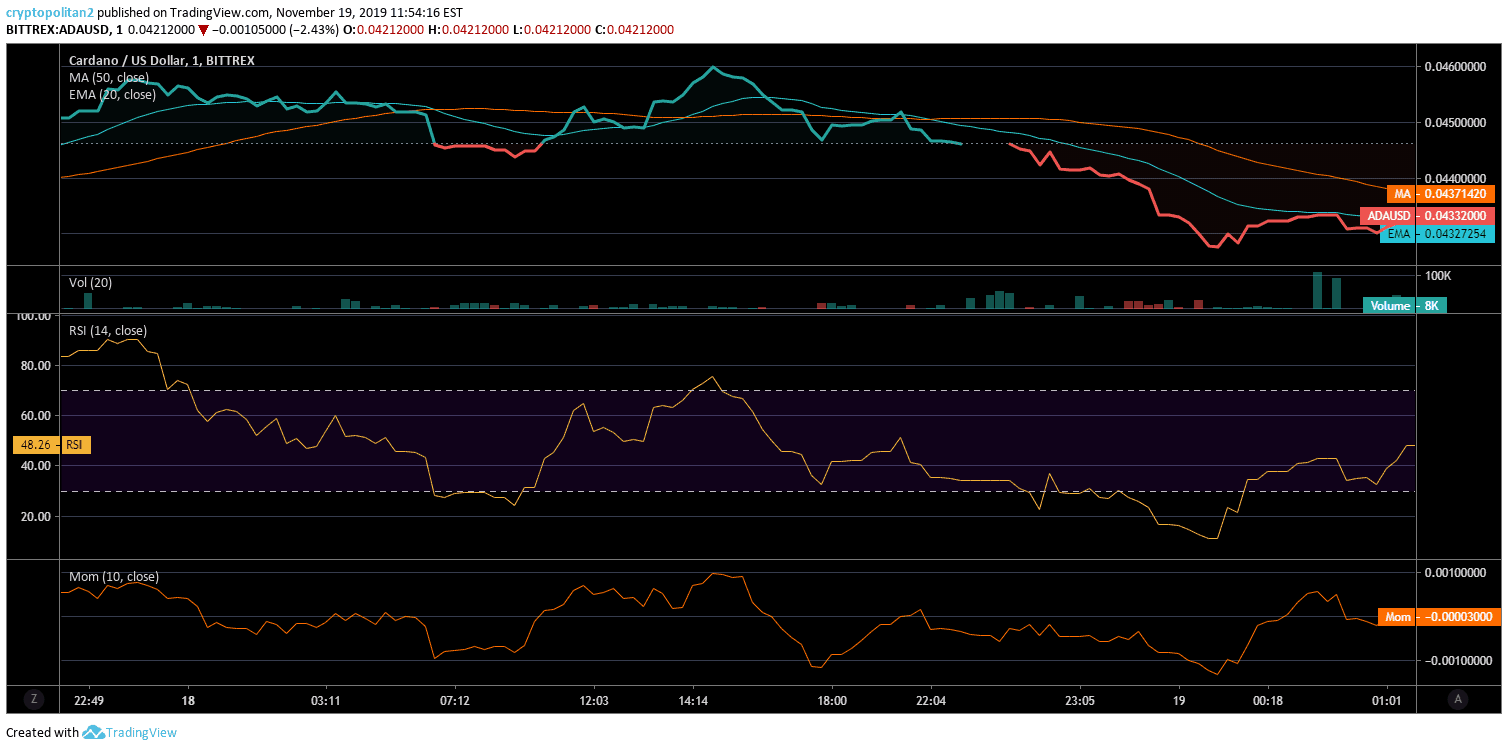The height and width of the screenshot is (750, 1508).
Task: Click the 'Created with' TradingView wordmark
Action: coord(142,733)
